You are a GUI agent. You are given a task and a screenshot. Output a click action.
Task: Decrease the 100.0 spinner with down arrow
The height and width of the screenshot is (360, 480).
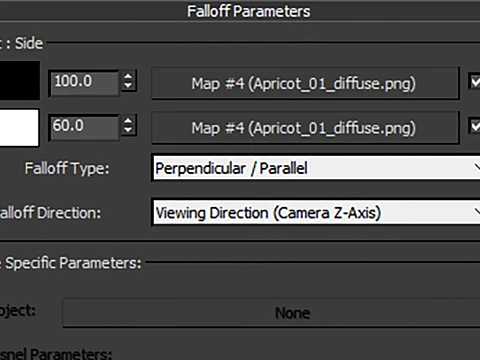pyautogui.click(x=128, y=86)
